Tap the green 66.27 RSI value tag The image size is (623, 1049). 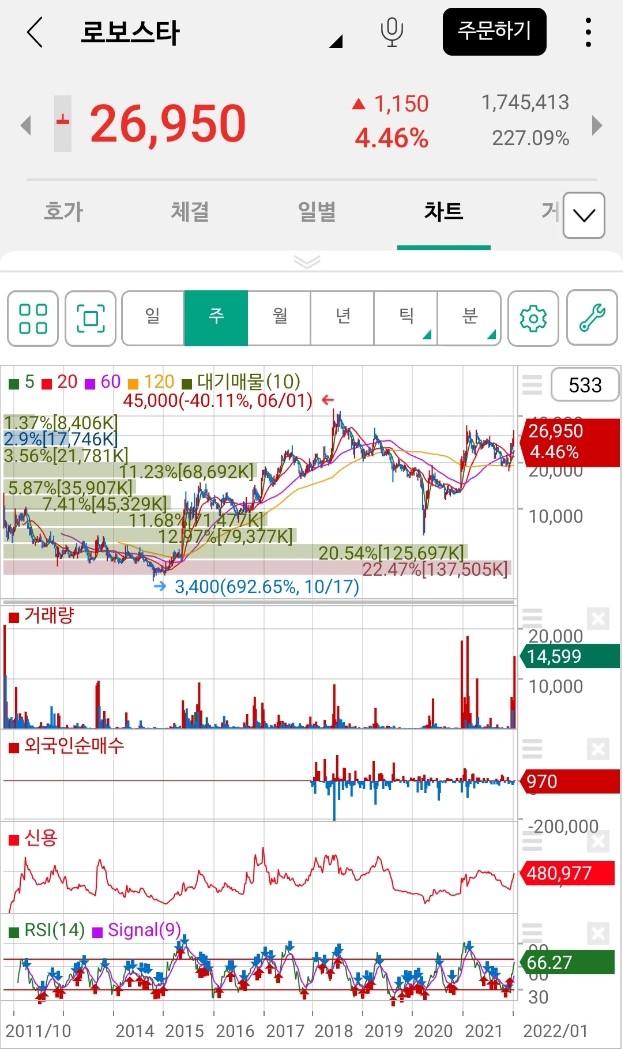567,962
